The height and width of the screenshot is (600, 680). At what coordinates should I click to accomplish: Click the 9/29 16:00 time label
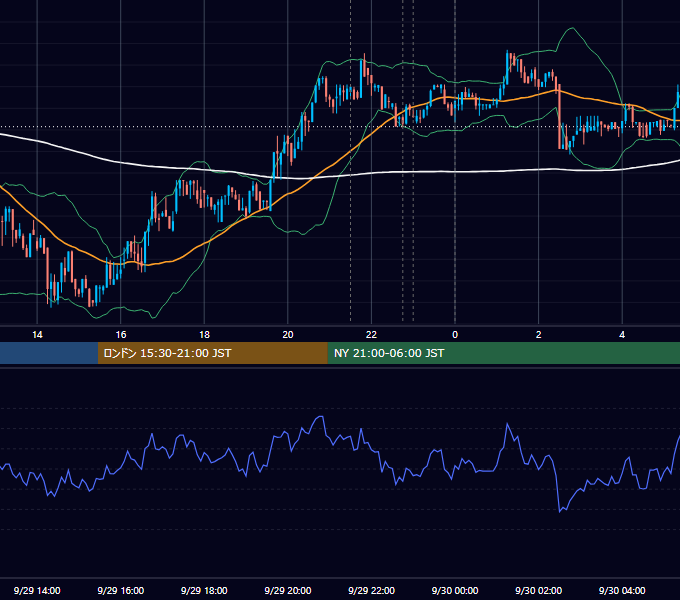pos(121,590)
